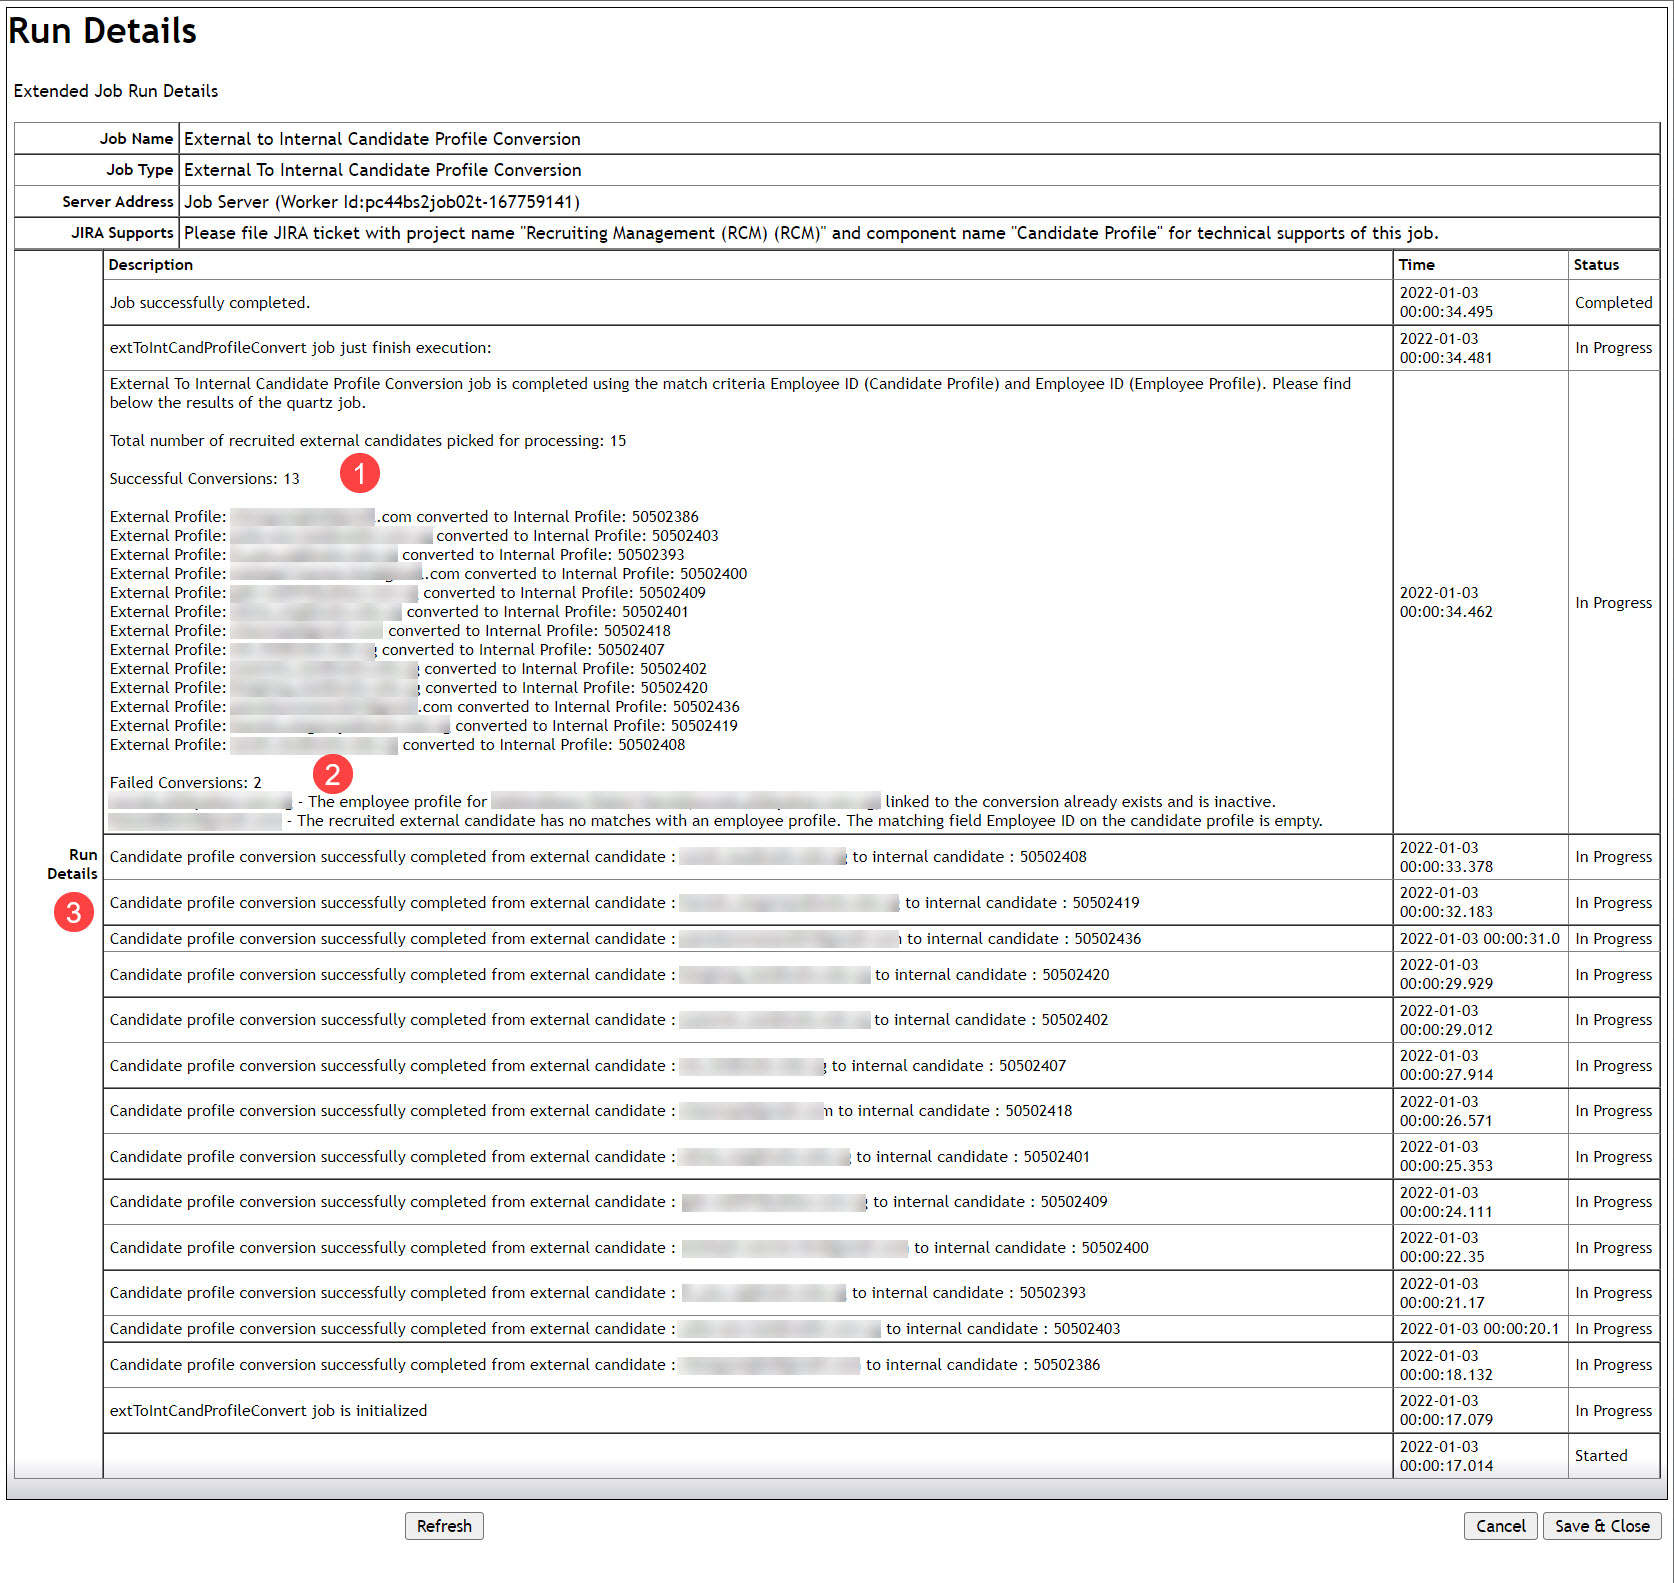The width and height of the screenshot is (1674, 1583).
Task: Select the 'Server Address' row label
Action: (118, 202)
